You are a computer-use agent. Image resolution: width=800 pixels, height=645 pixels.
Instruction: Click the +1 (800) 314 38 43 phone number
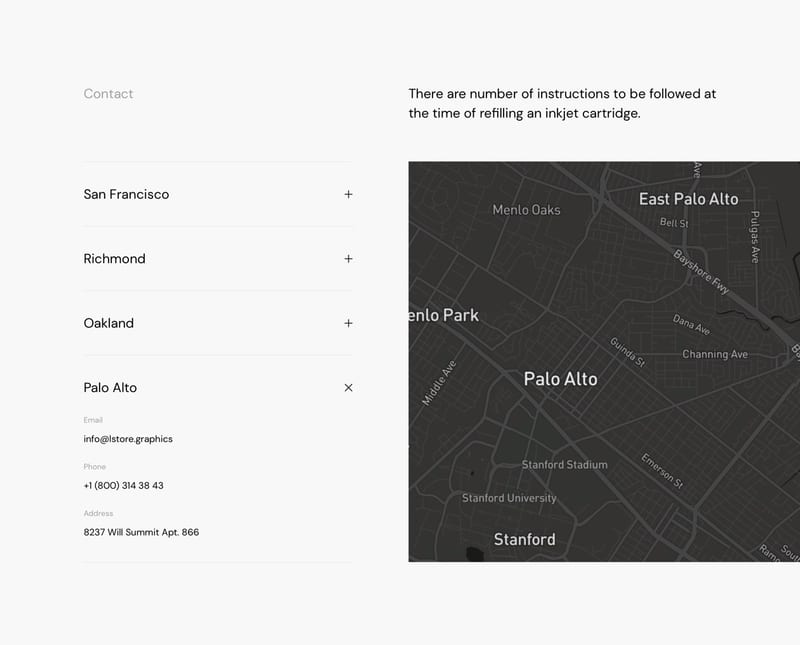pos(123,486)
